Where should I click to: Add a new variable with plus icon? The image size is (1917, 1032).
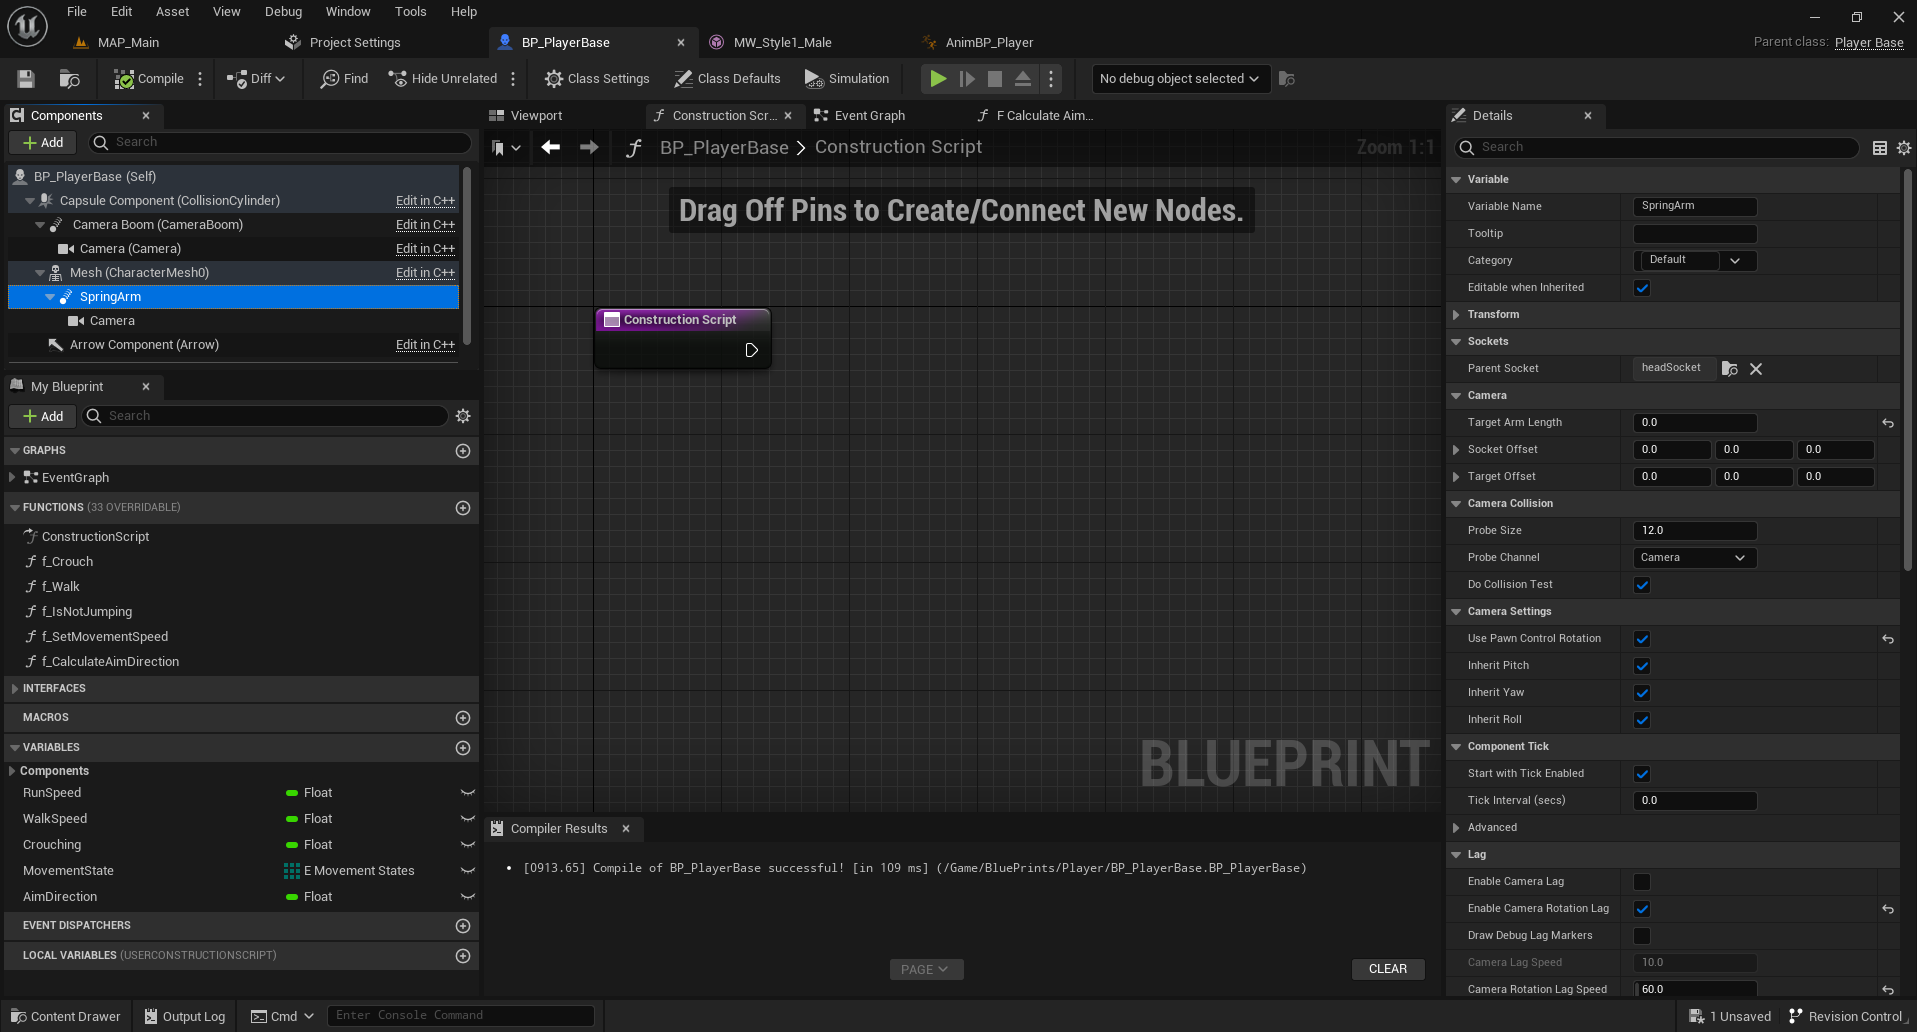point(463,748)
